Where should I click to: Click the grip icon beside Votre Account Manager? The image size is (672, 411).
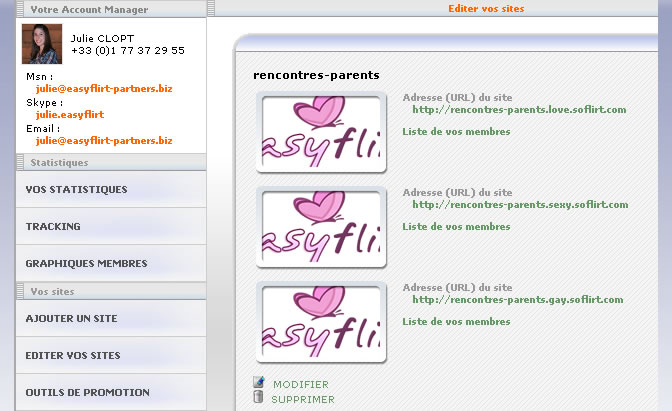click(x=20, y=9)
